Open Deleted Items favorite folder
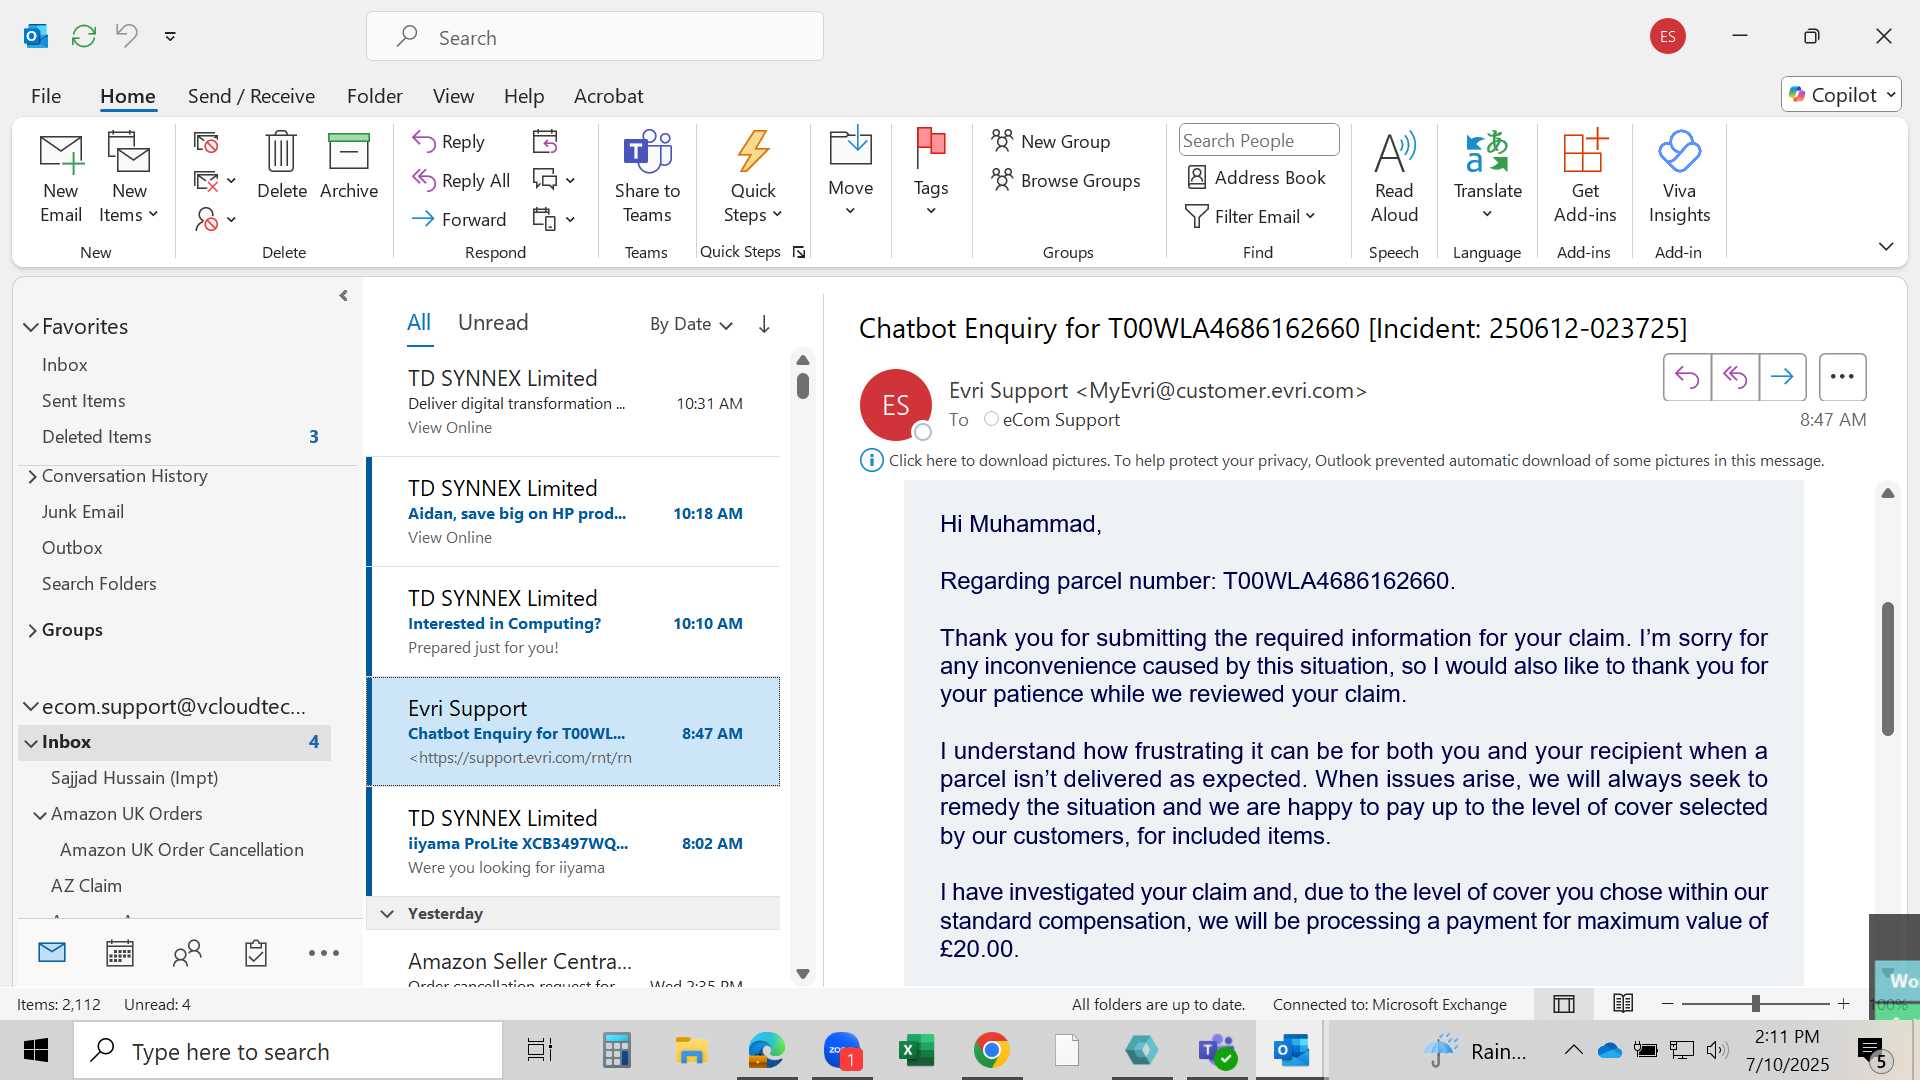Image resolution: width=1920 pixels, height=1080 pixels. click(x=97, y=437)
